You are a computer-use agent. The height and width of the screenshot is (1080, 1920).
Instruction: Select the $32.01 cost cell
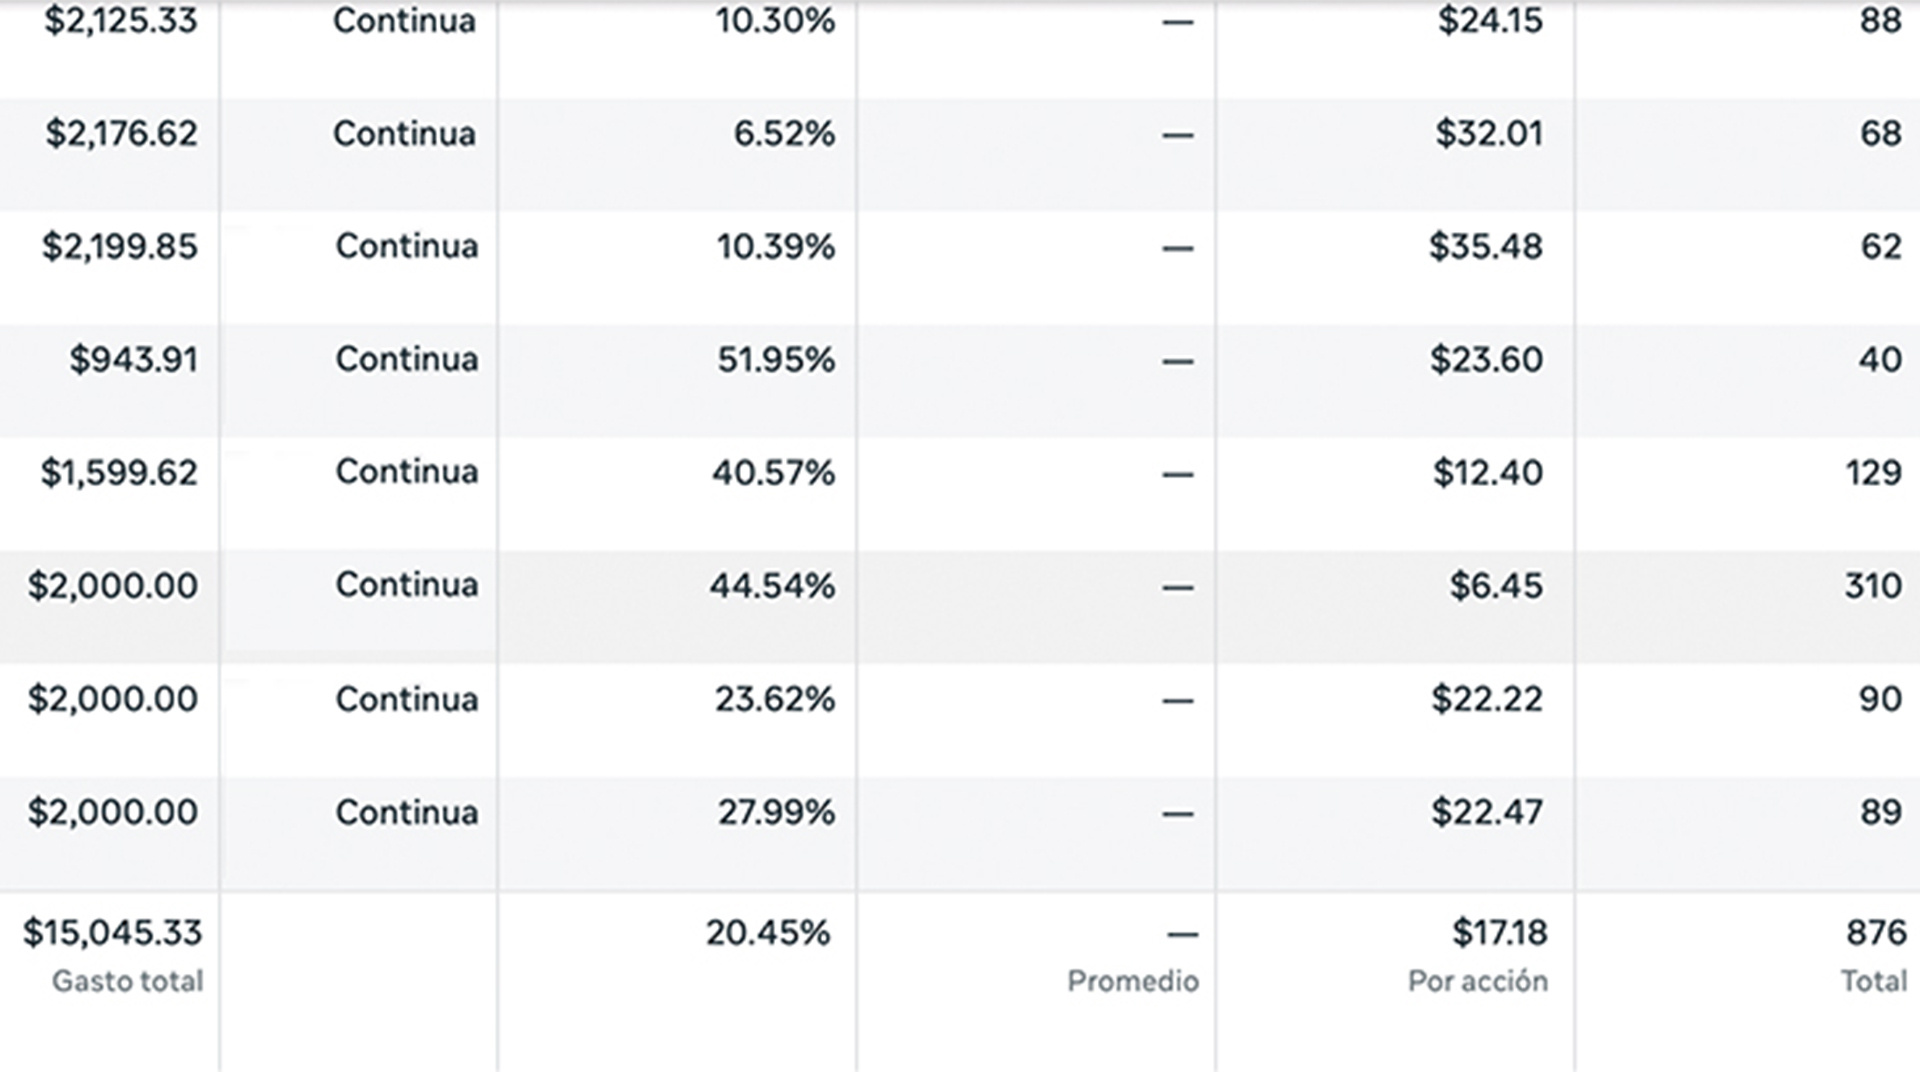[1489, 134]
